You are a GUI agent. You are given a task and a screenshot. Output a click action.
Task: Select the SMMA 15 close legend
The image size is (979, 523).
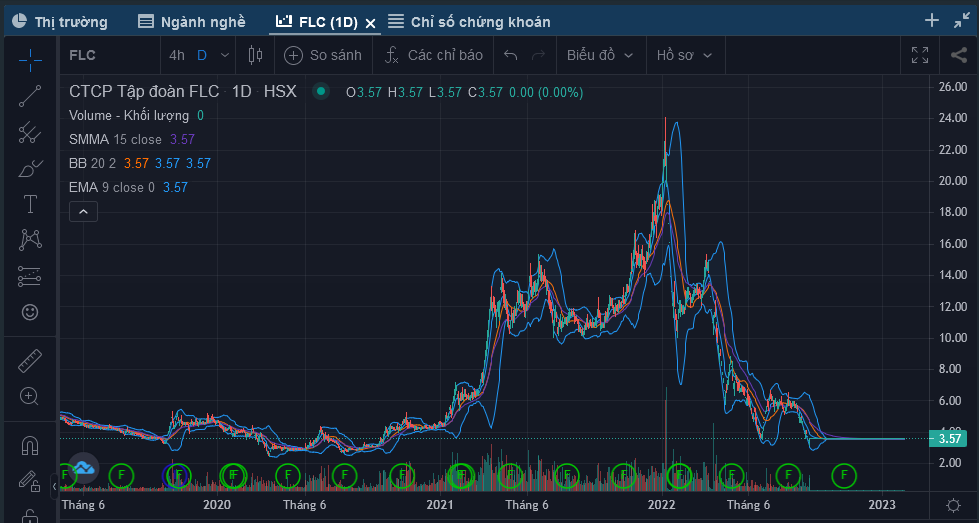click(x=116, y=139)
